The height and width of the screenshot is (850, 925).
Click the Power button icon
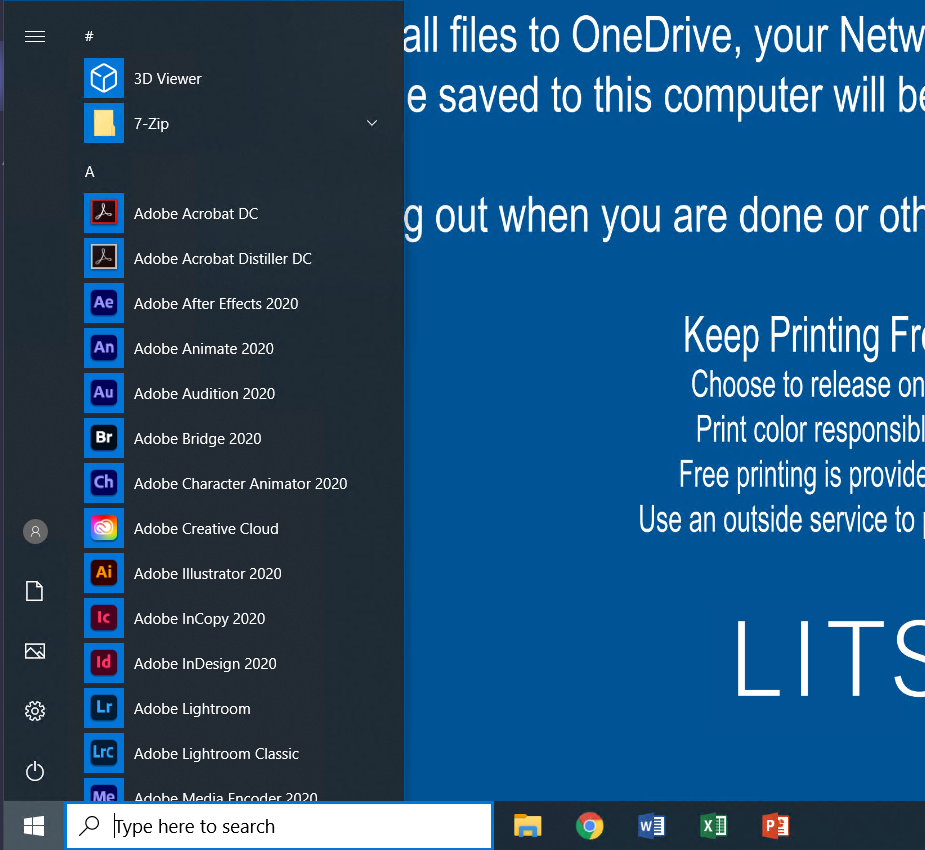35,771
